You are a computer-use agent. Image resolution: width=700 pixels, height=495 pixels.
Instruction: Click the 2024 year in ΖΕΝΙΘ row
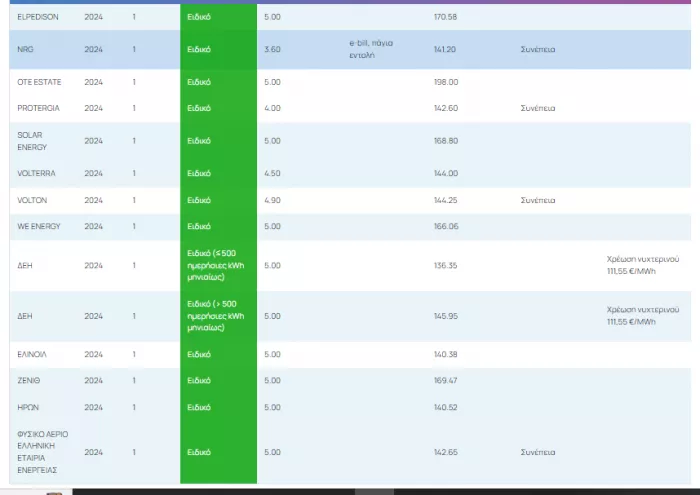click(93, 380)
